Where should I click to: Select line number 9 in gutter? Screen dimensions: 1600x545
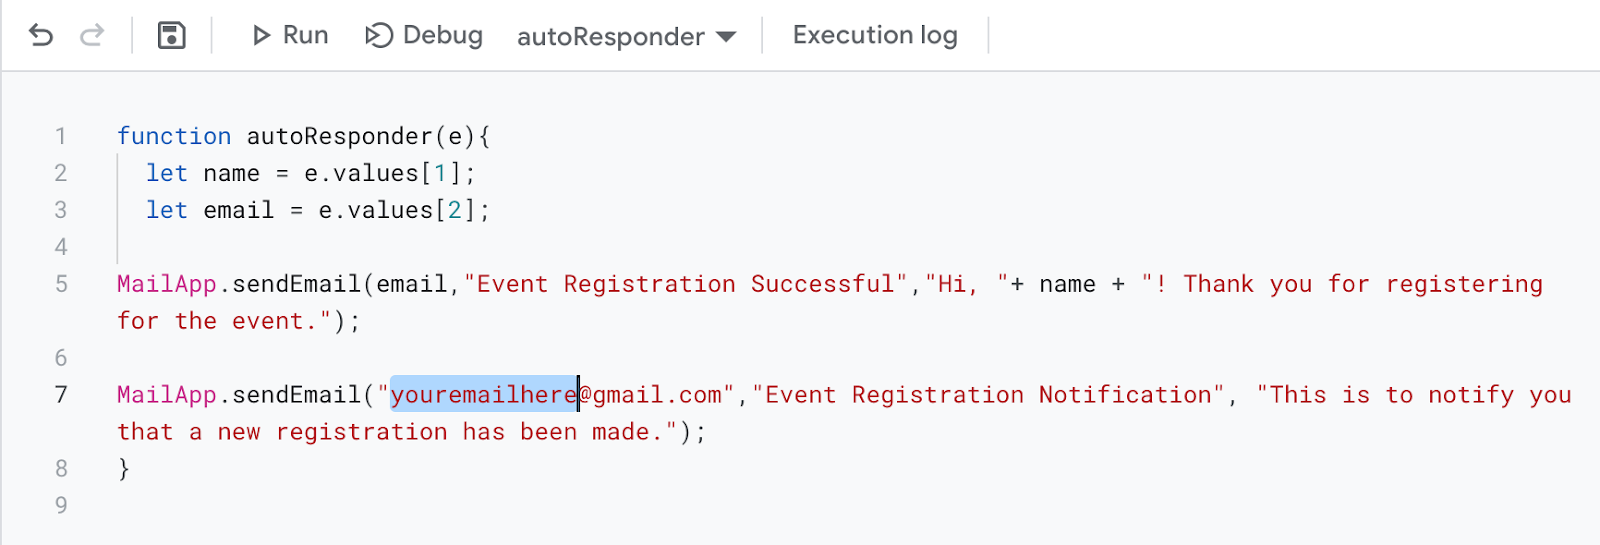point(61,506)
